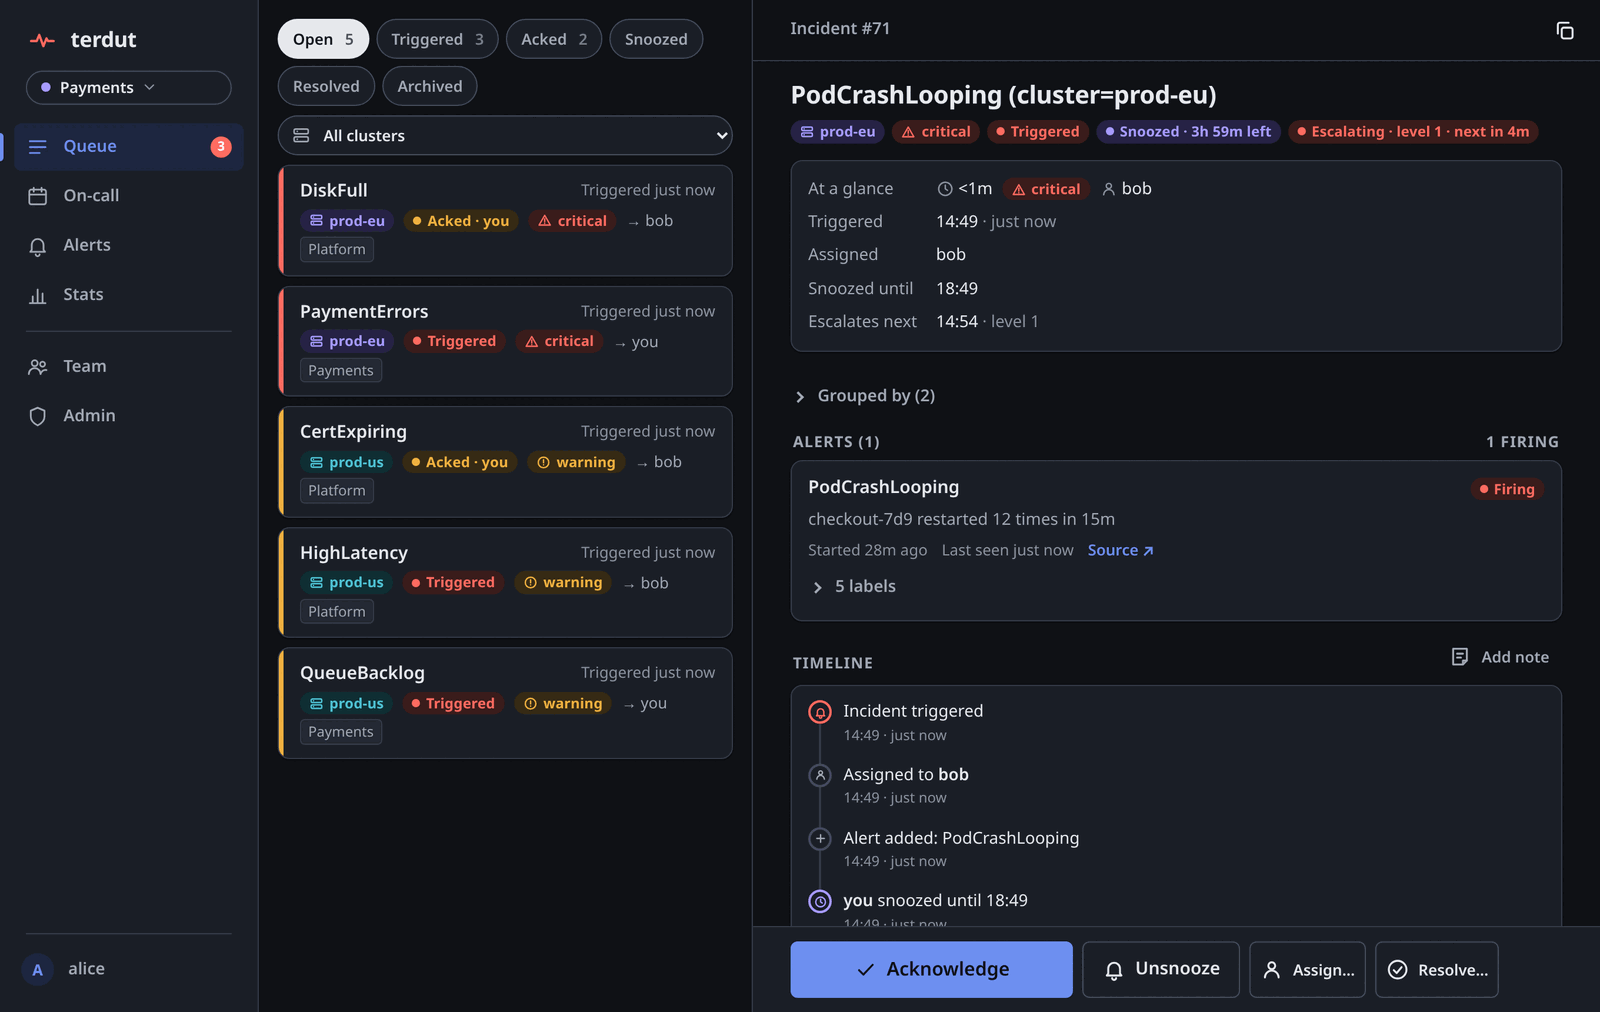Click the server icon in cluster filter
The height and width of the screenshot is (1012, 1600).
pos(301,135)
